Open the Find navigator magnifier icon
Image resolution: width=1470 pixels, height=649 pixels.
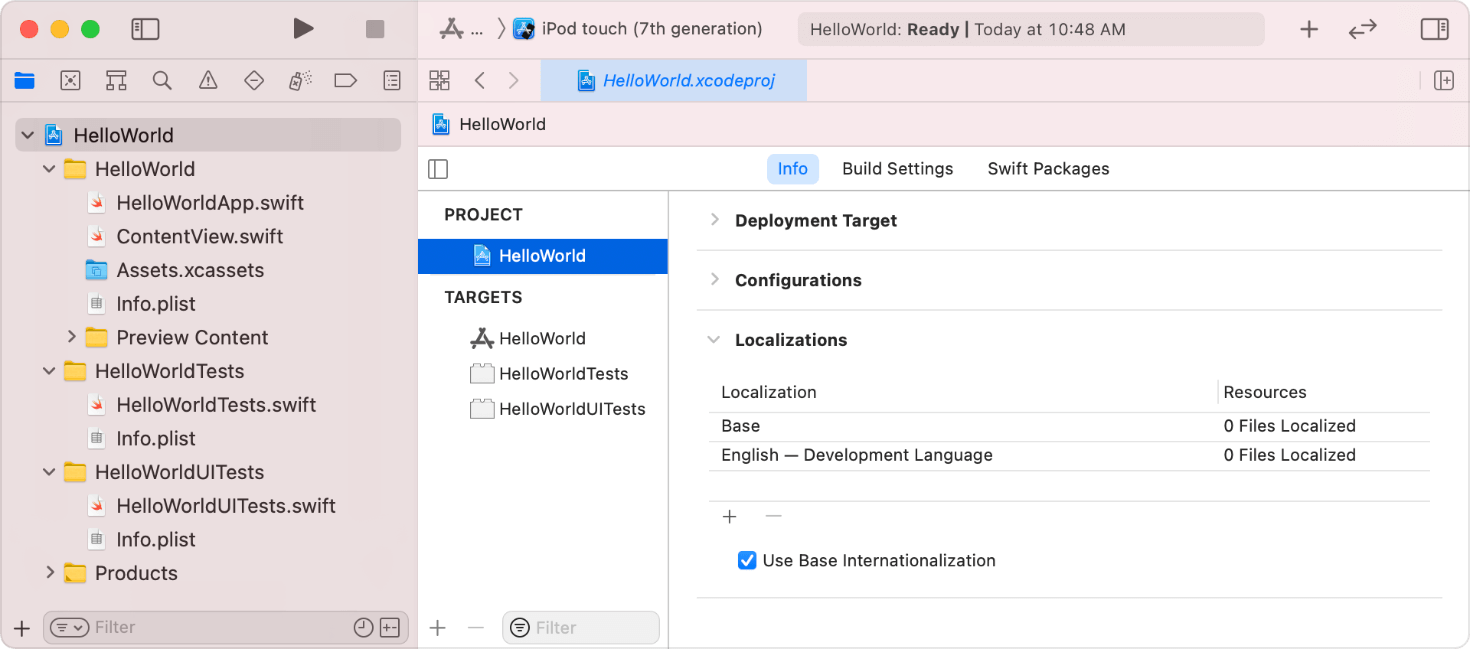162,81
